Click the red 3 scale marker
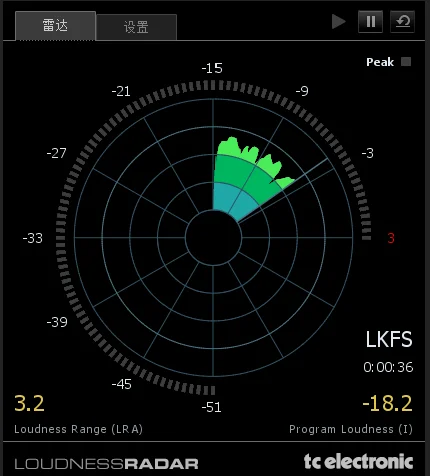430x476 pixels. pyautogui.click(x=391, y=238)
